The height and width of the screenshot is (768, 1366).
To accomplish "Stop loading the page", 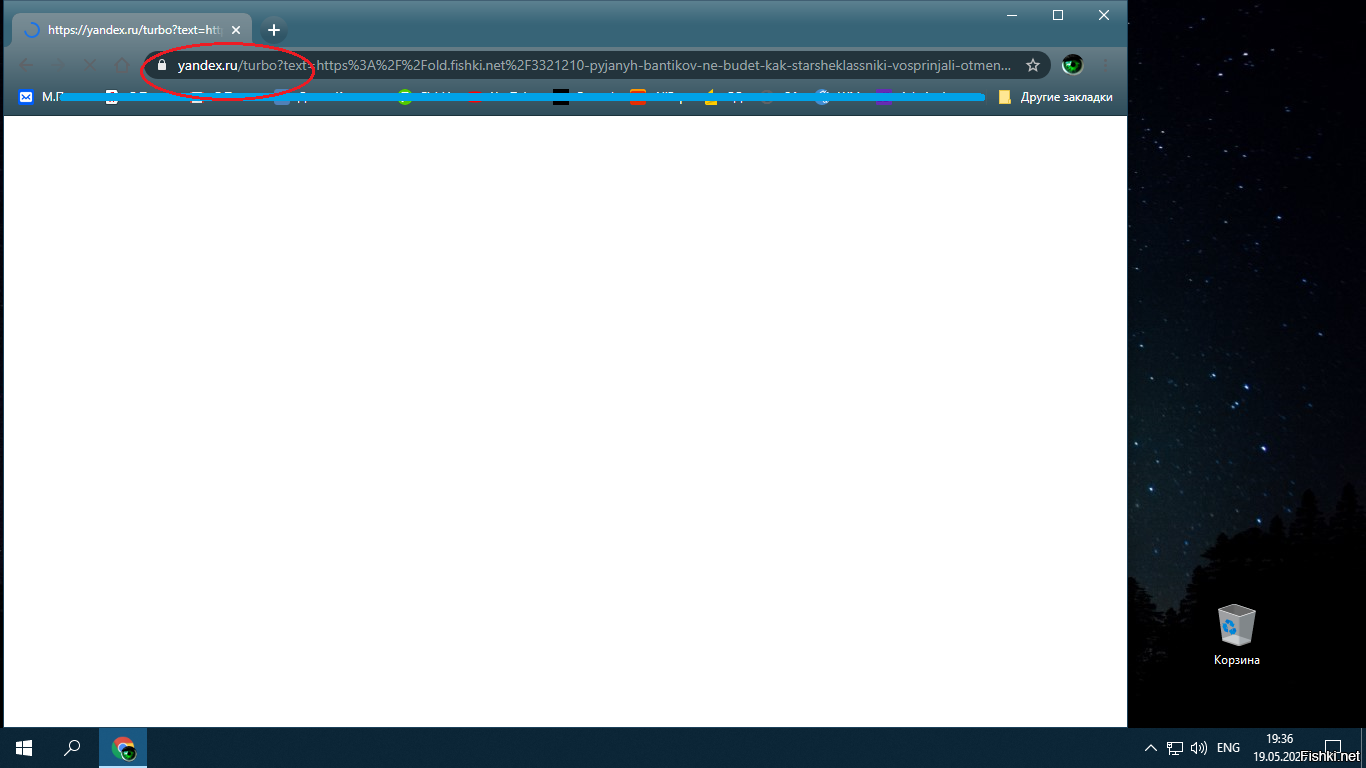I will (89, 65).
